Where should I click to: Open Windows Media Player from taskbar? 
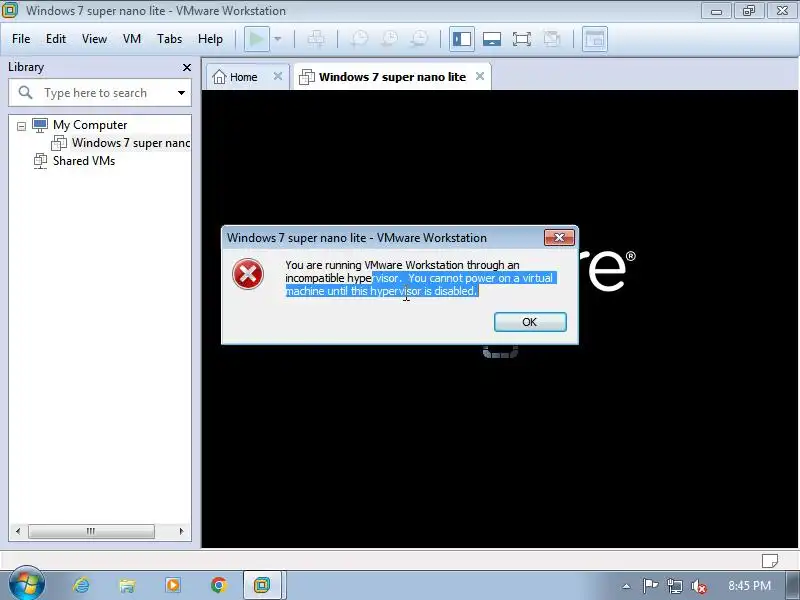[x=173, y=585]
